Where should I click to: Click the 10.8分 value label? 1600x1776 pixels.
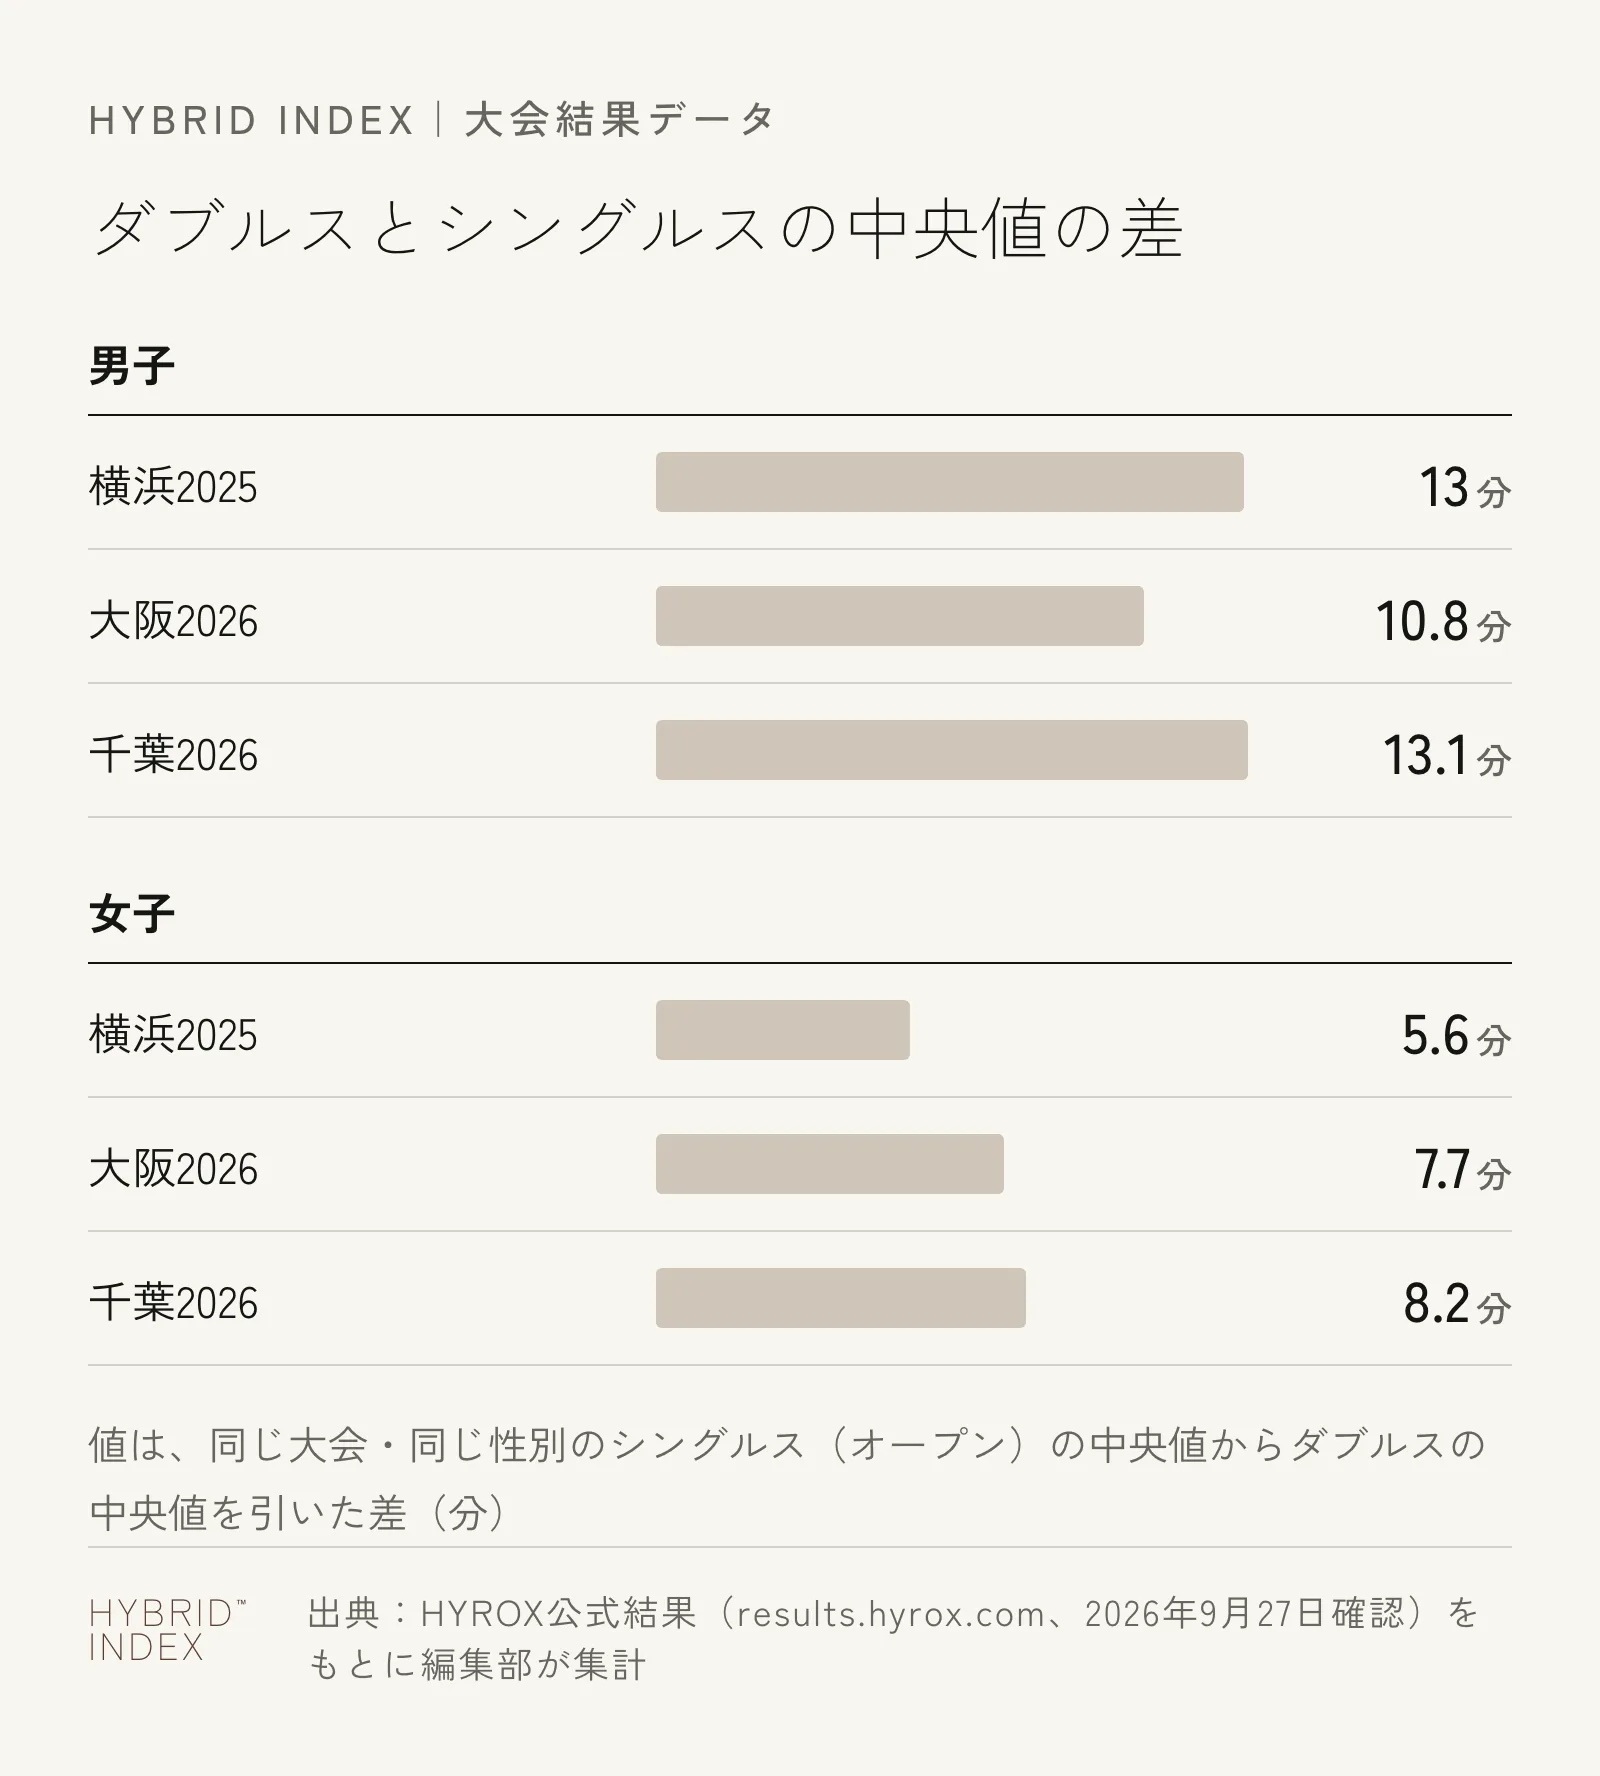pos(1443,622)
